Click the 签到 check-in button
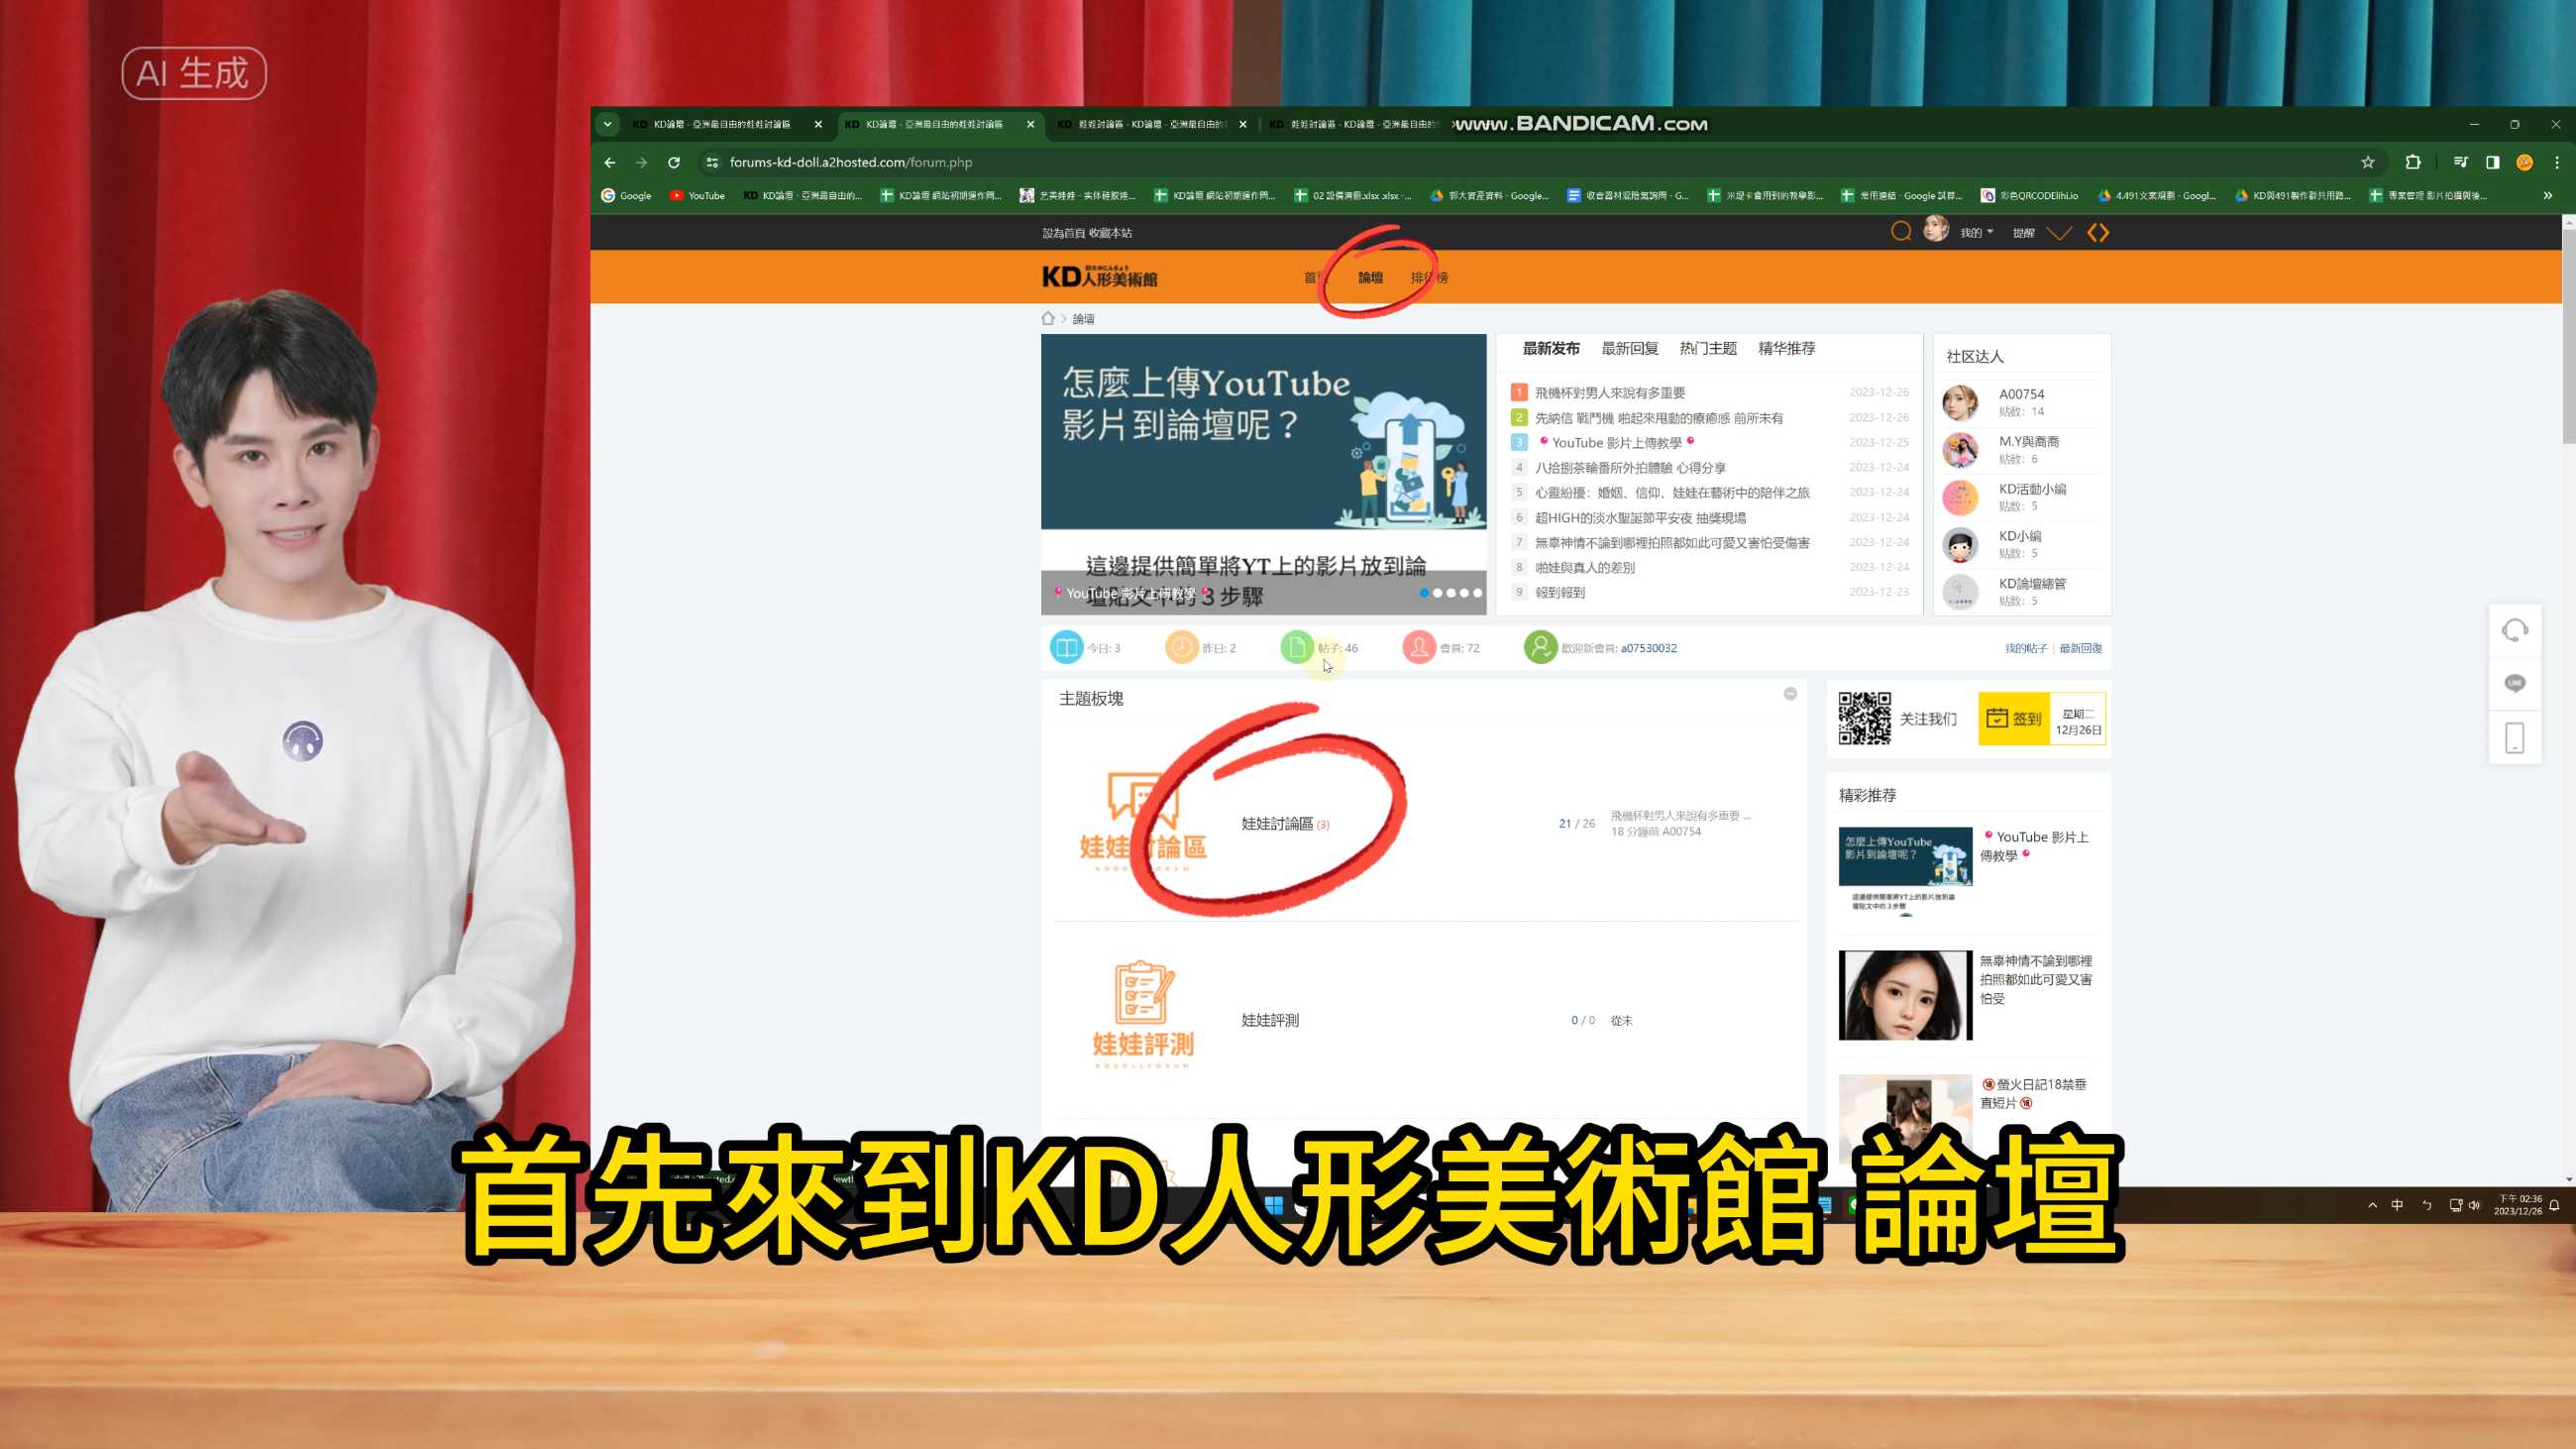The width and height of the screenshot is (2576, 1449). [2014, 718]
